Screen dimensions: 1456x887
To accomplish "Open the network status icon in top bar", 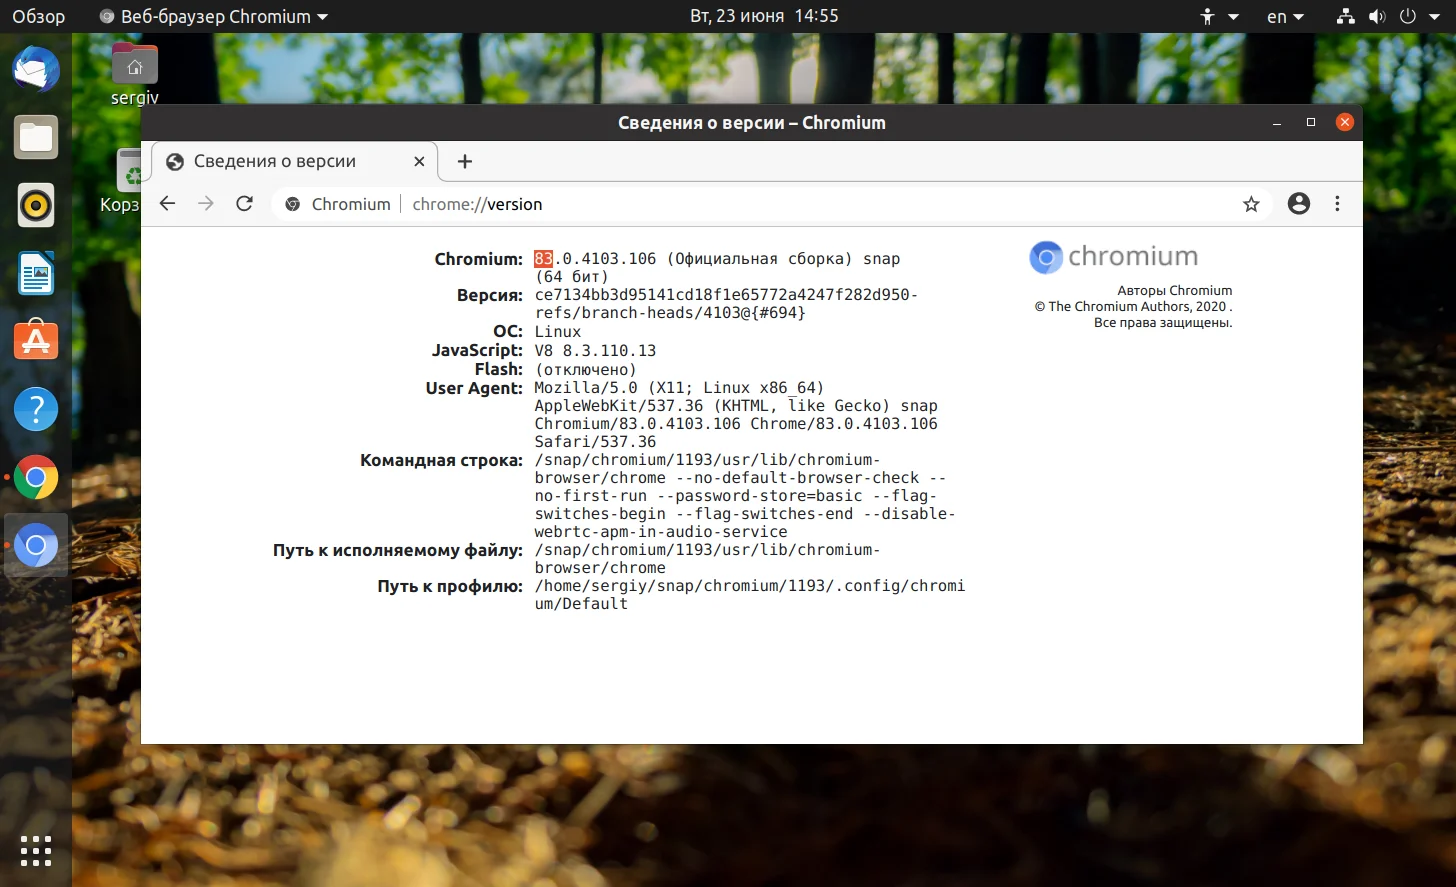I will coord(1346,16).
